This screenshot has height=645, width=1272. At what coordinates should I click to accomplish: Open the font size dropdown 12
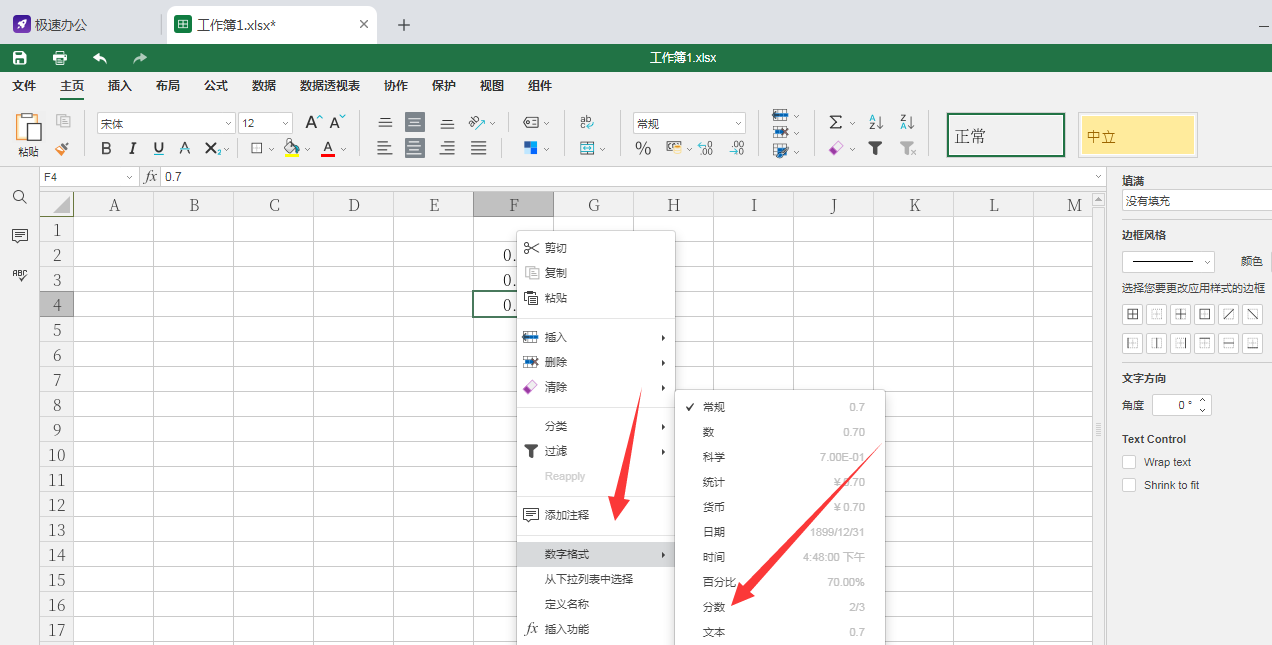pyautogui.click(x=265, y=123)
